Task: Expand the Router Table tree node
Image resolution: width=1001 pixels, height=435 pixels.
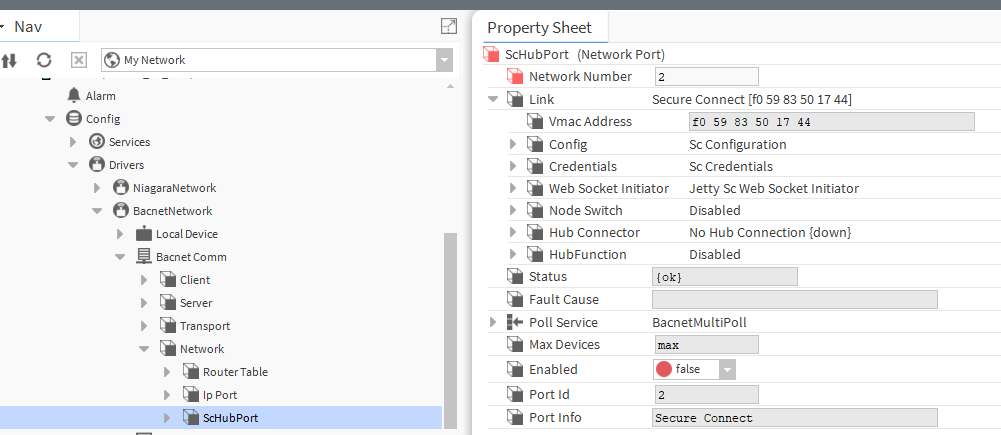Action: pyautogui.click(x=167, y=372)
